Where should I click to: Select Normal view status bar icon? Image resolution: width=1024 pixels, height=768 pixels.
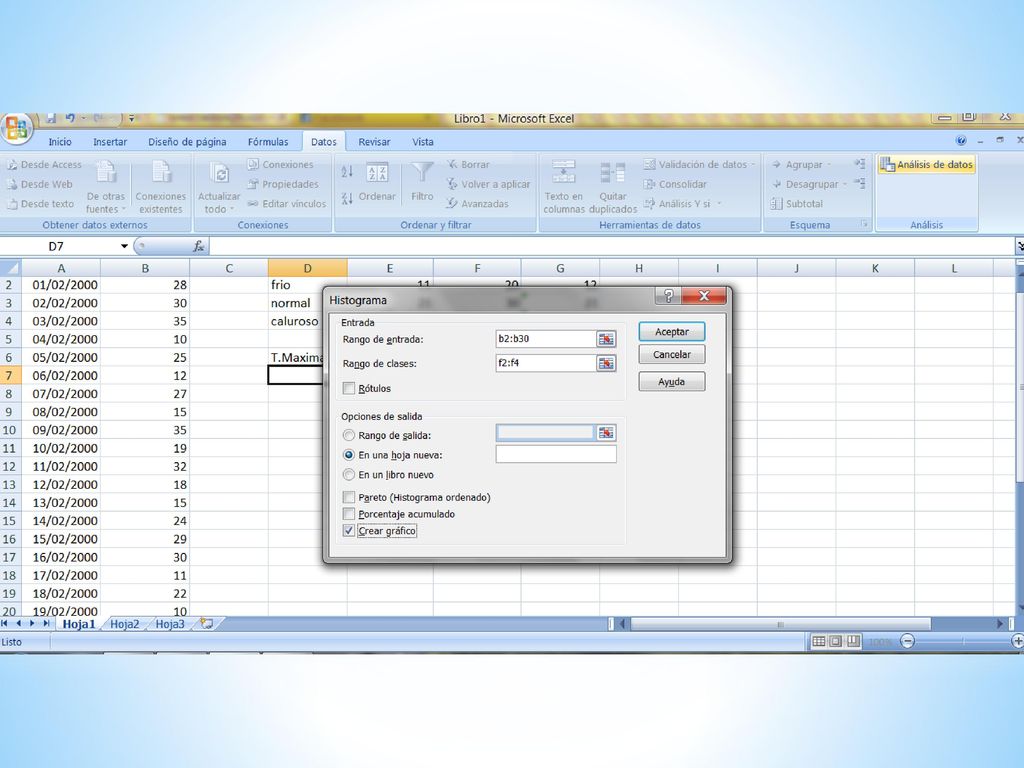point(818,641)
